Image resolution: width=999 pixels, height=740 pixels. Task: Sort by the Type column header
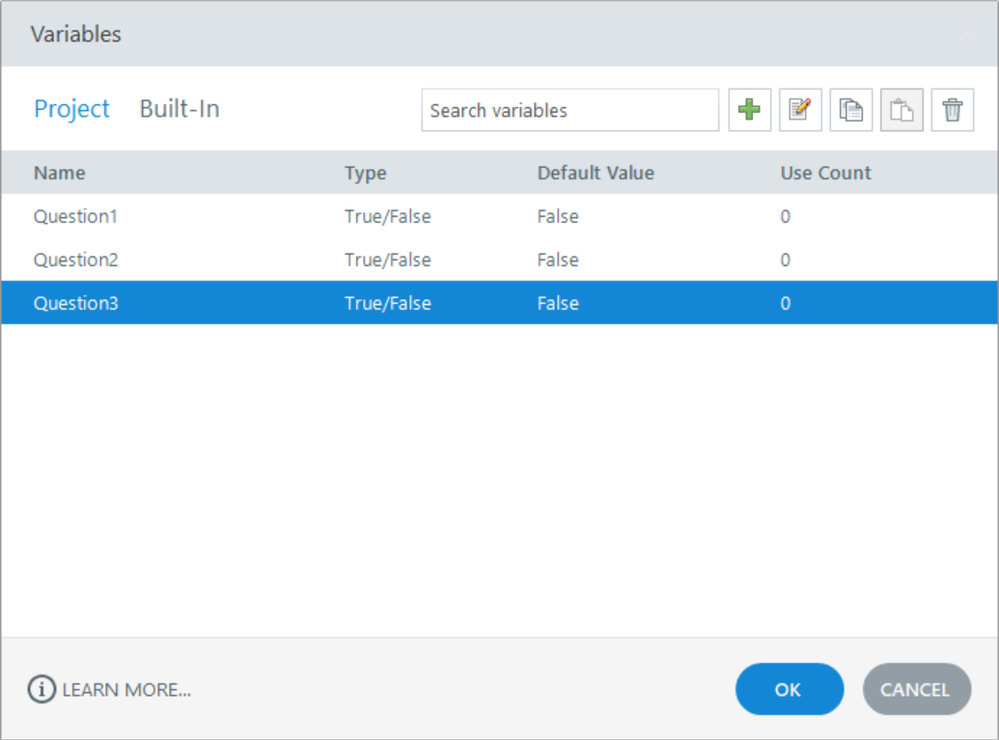coord(365,173)
